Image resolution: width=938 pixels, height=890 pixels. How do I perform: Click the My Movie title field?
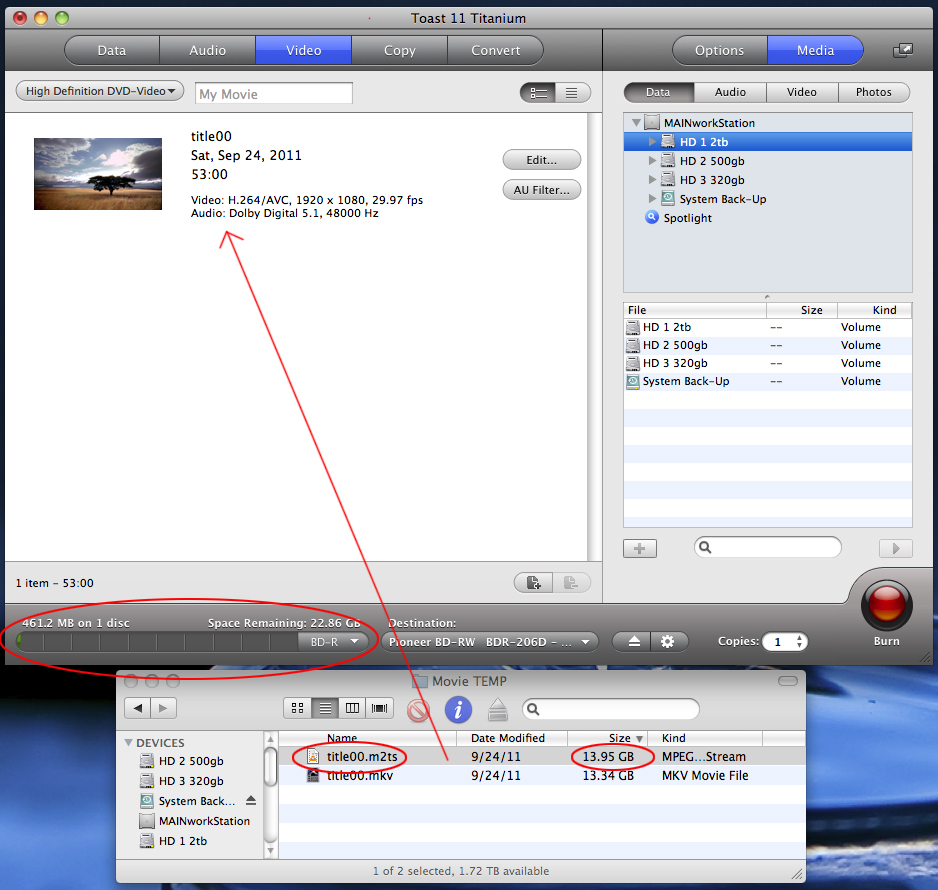coord(274,94)
